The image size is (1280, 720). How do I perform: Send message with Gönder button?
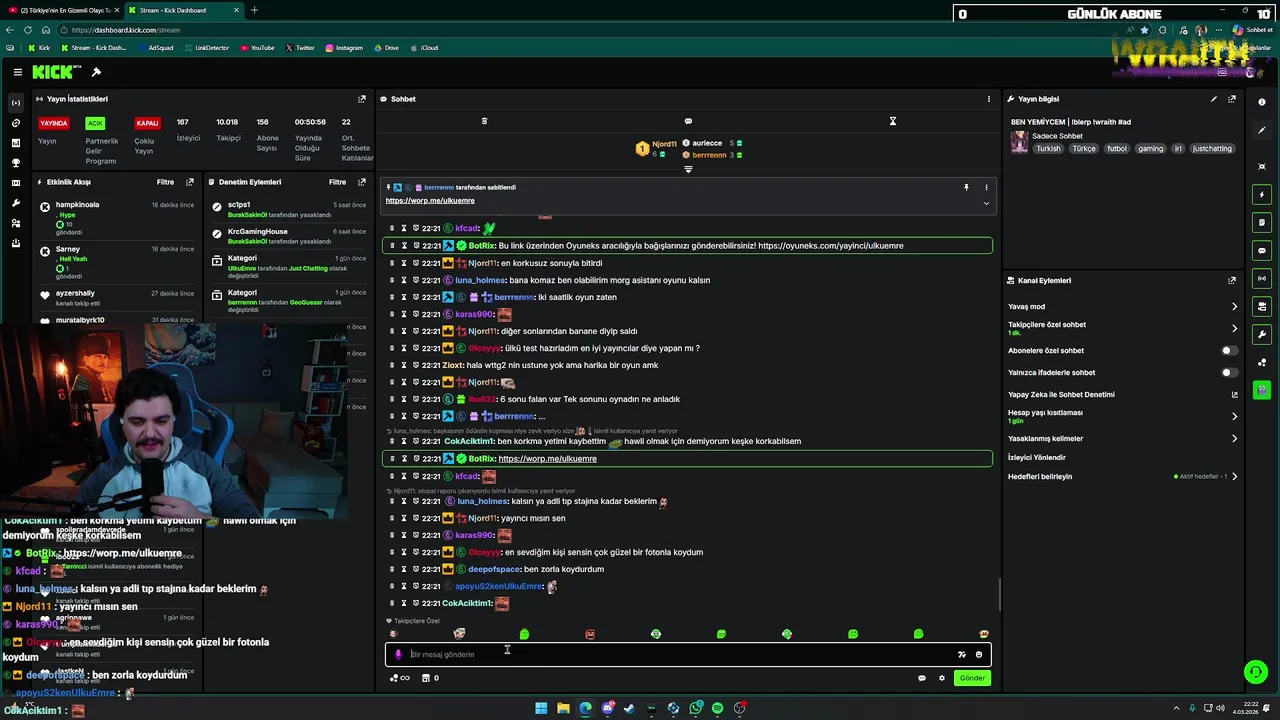pos(972,678)
